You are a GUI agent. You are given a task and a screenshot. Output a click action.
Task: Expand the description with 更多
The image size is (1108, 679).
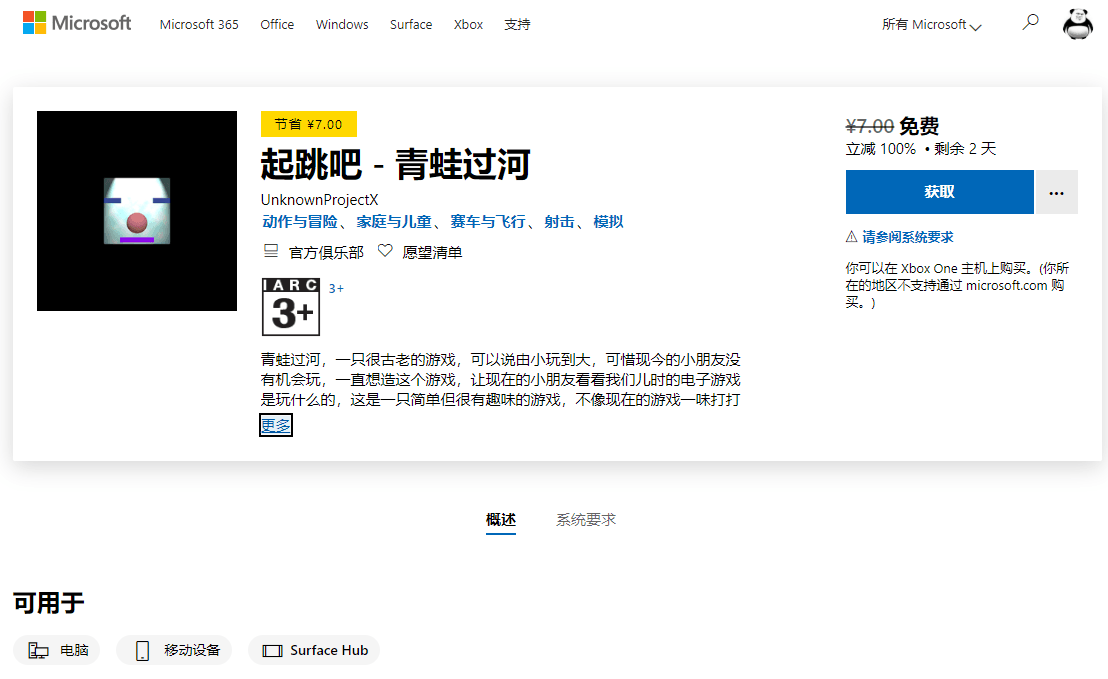[276, 425]
